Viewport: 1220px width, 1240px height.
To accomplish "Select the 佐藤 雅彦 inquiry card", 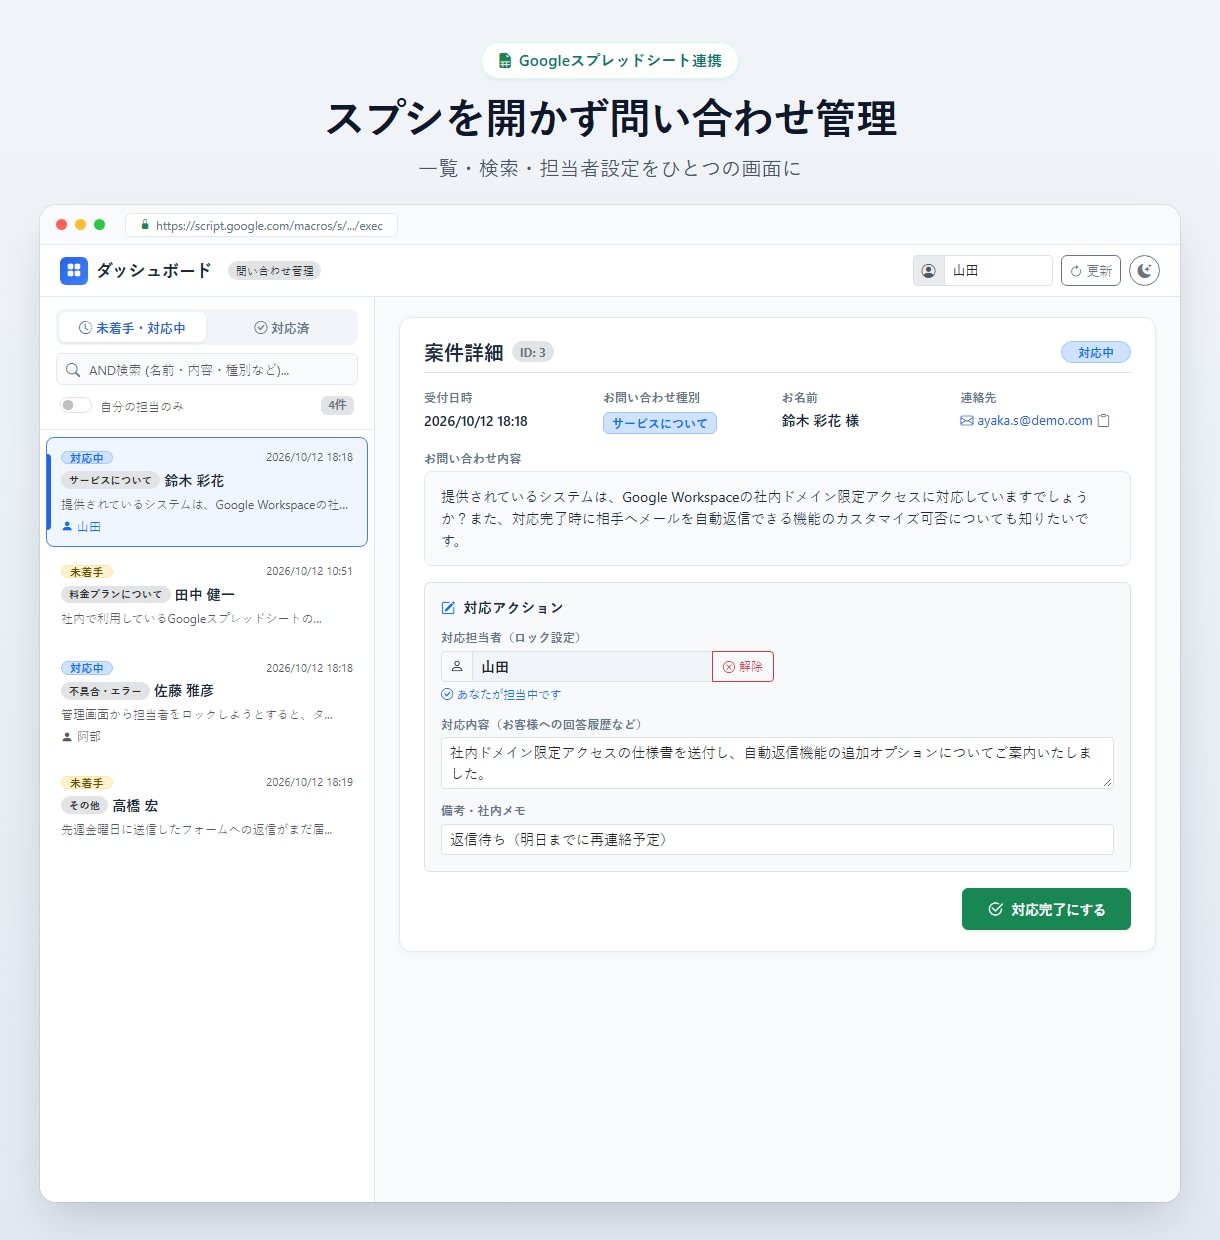I will coord(207,703).
